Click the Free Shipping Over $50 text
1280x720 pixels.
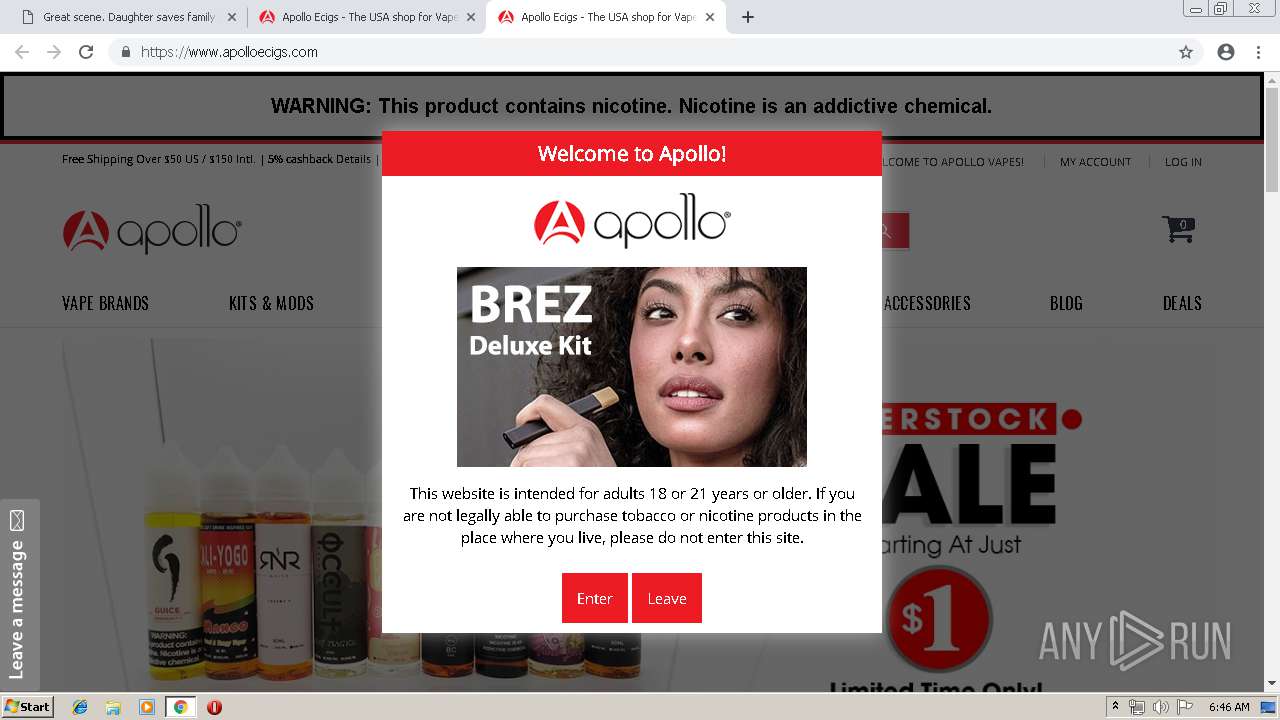tap(159, 160)
